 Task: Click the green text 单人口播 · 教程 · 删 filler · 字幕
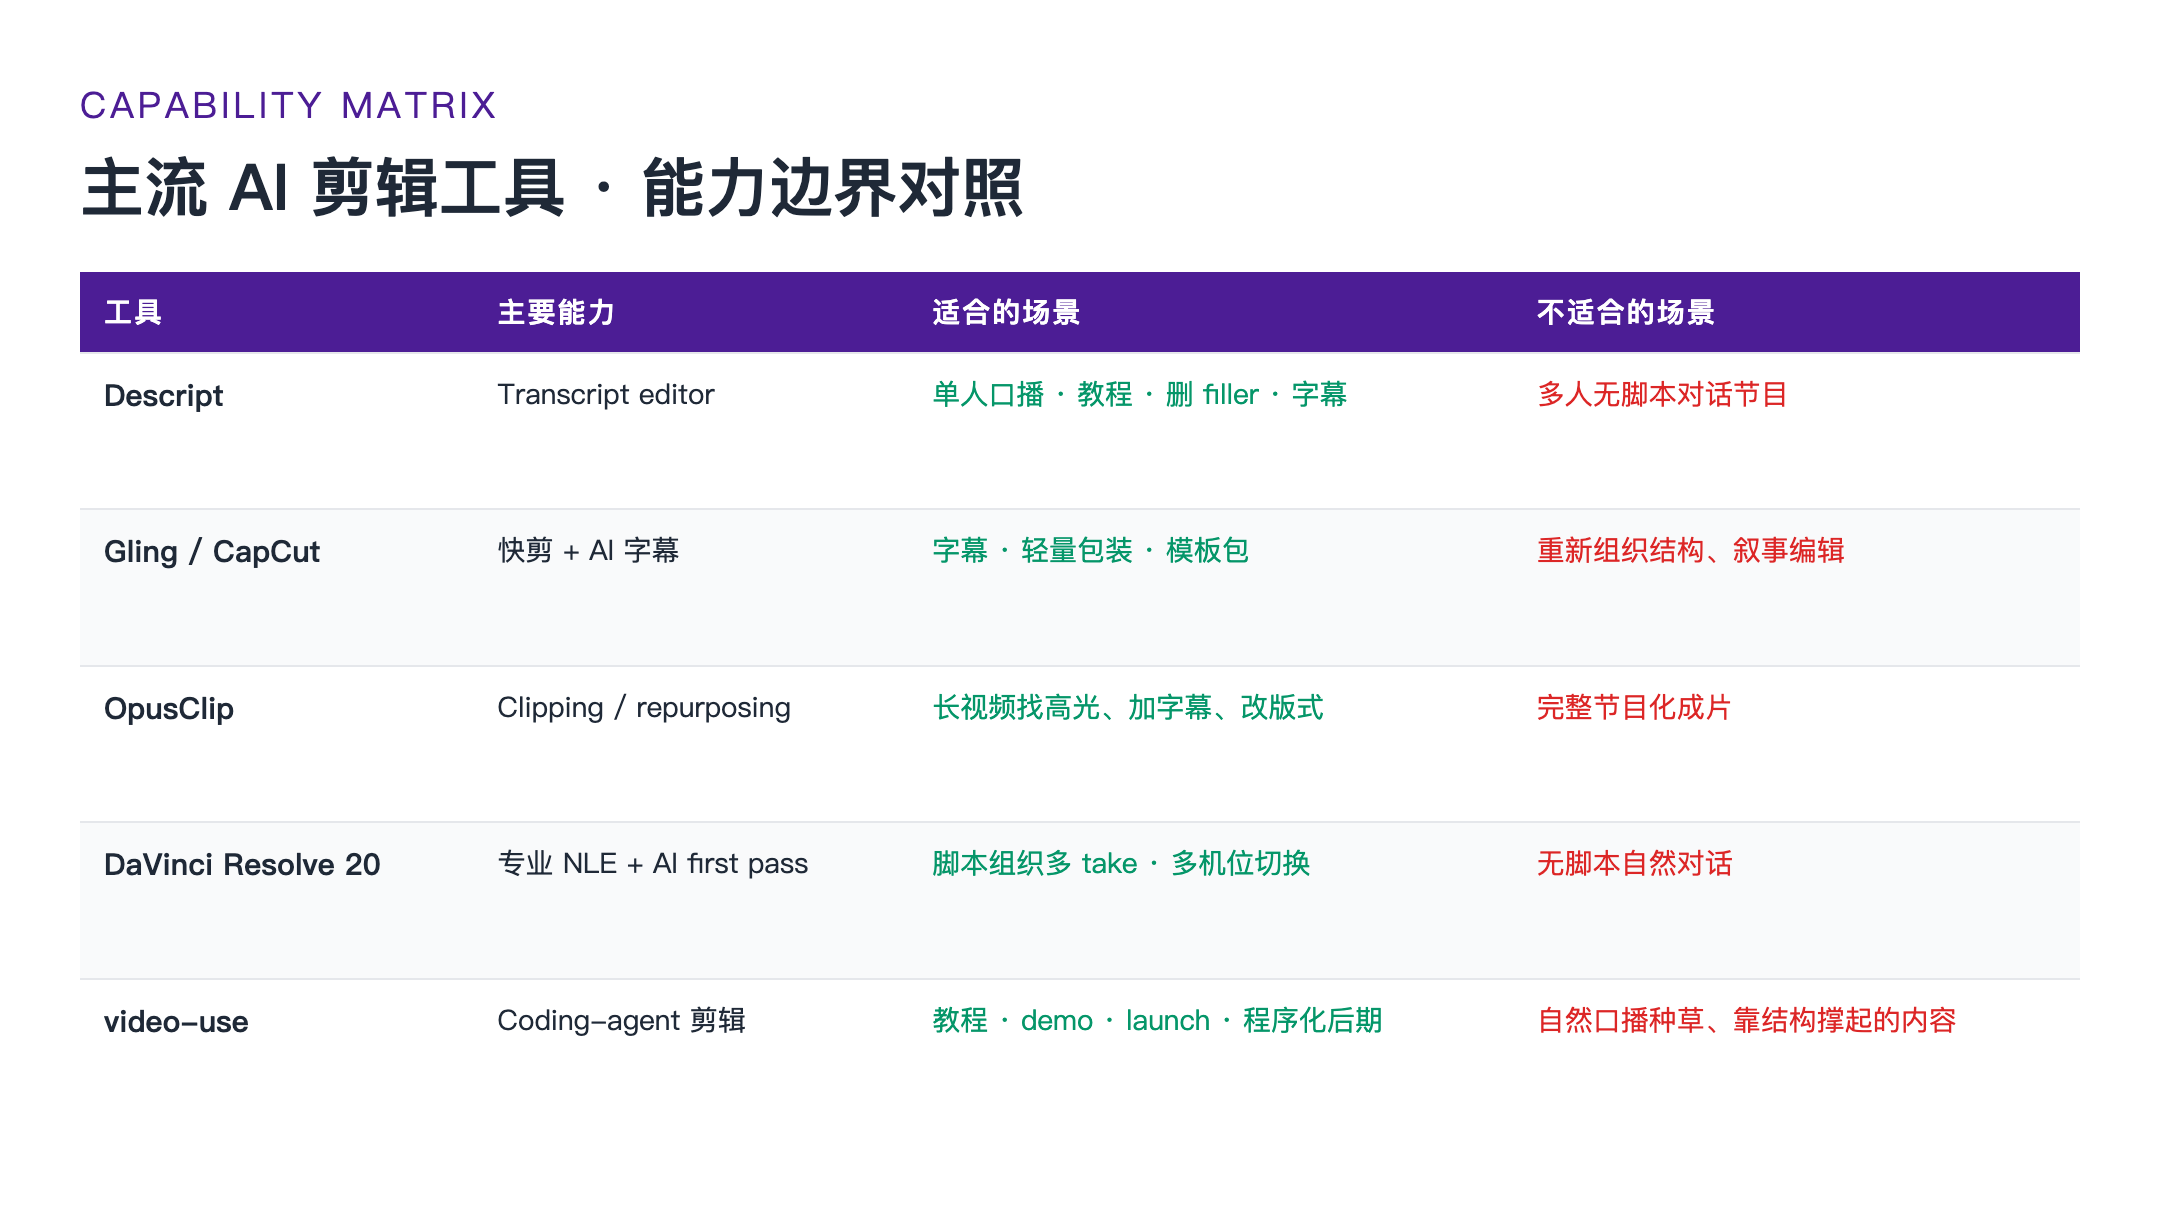[1140, 394]
